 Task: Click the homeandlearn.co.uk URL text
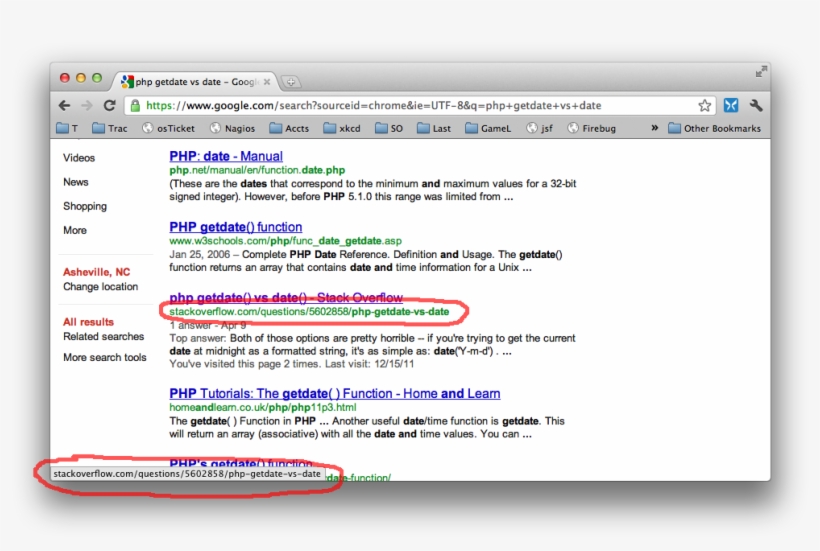[x=263, y=407]
